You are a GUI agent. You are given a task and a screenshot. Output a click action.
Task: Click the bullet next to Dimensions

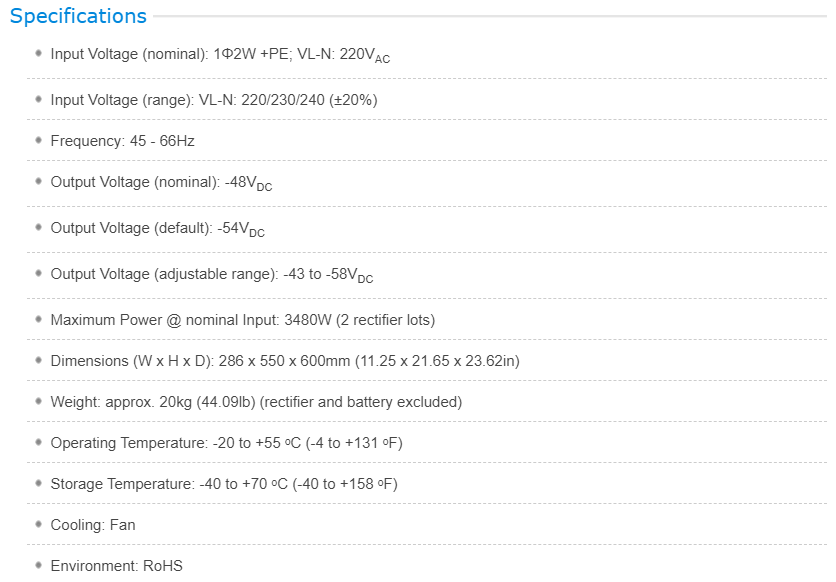click(x=38, y=360)
